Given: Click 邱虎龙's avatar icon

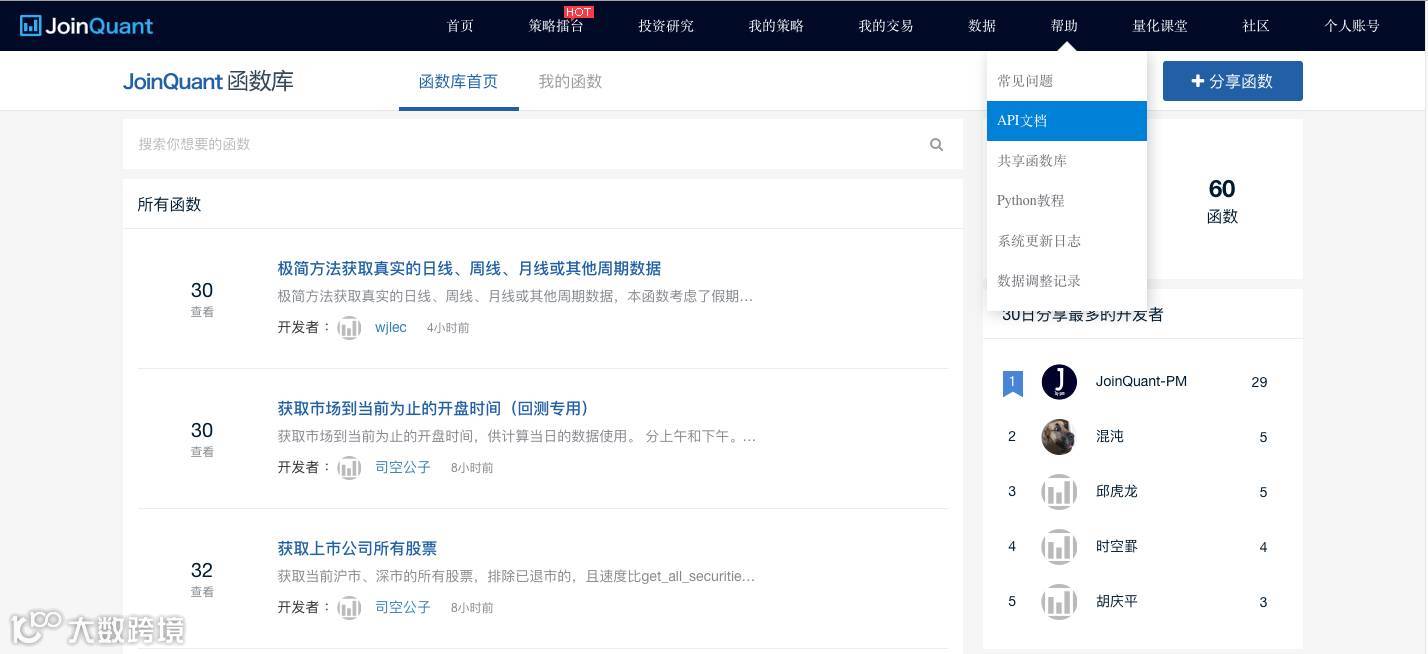Looking at the screenshot, I should pos(1059,492).
